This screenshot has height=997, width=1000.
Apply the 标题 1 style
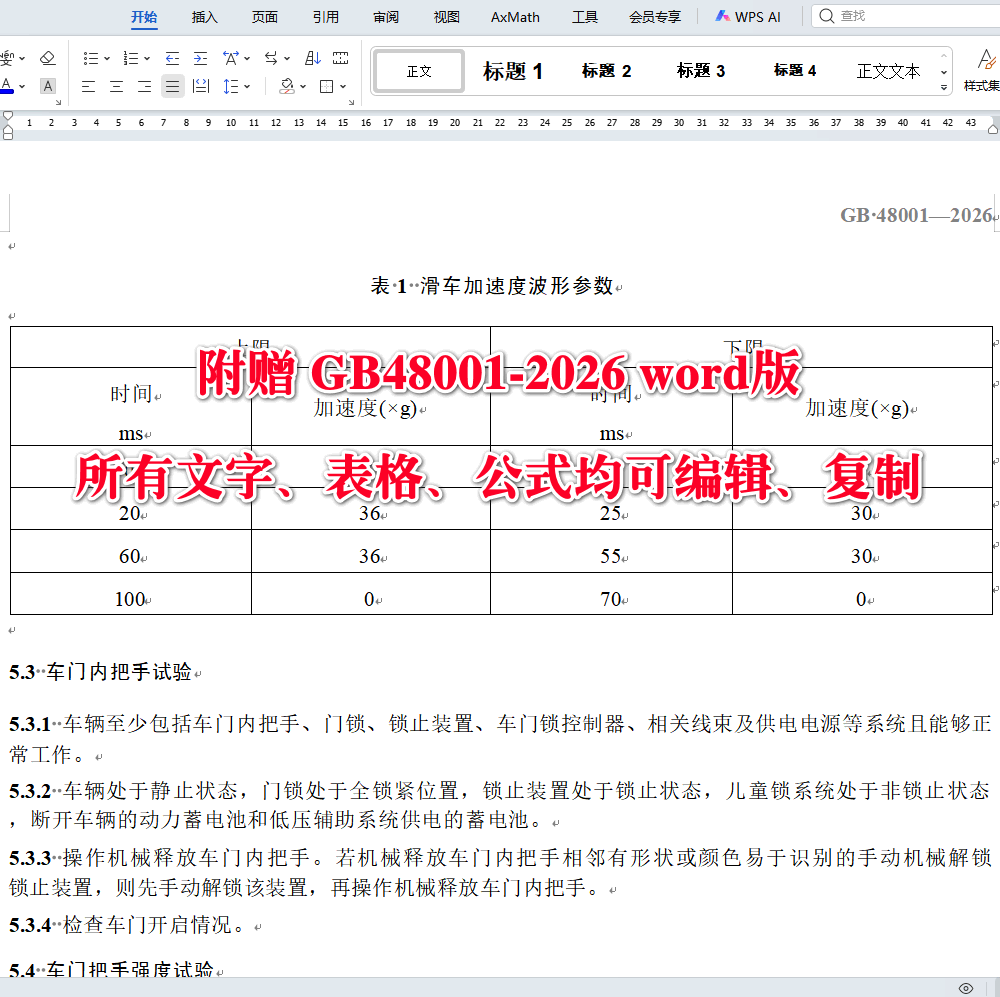(511, 71)
